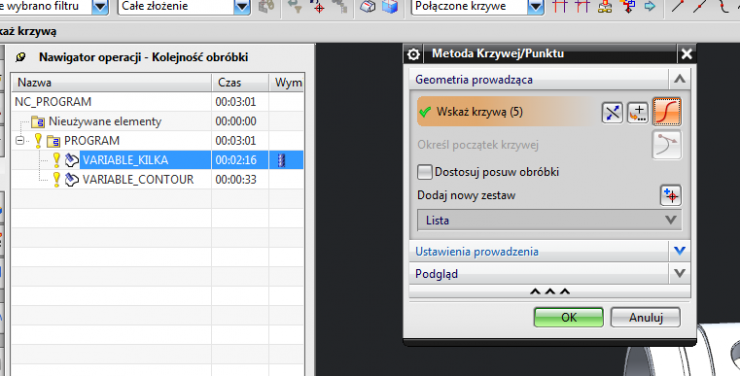Image resolution: width=740 pixels, height=376 pixels.
Task: Click the tool path status icon in VARIABLE_KILKA row
Action: pos(281,160)
